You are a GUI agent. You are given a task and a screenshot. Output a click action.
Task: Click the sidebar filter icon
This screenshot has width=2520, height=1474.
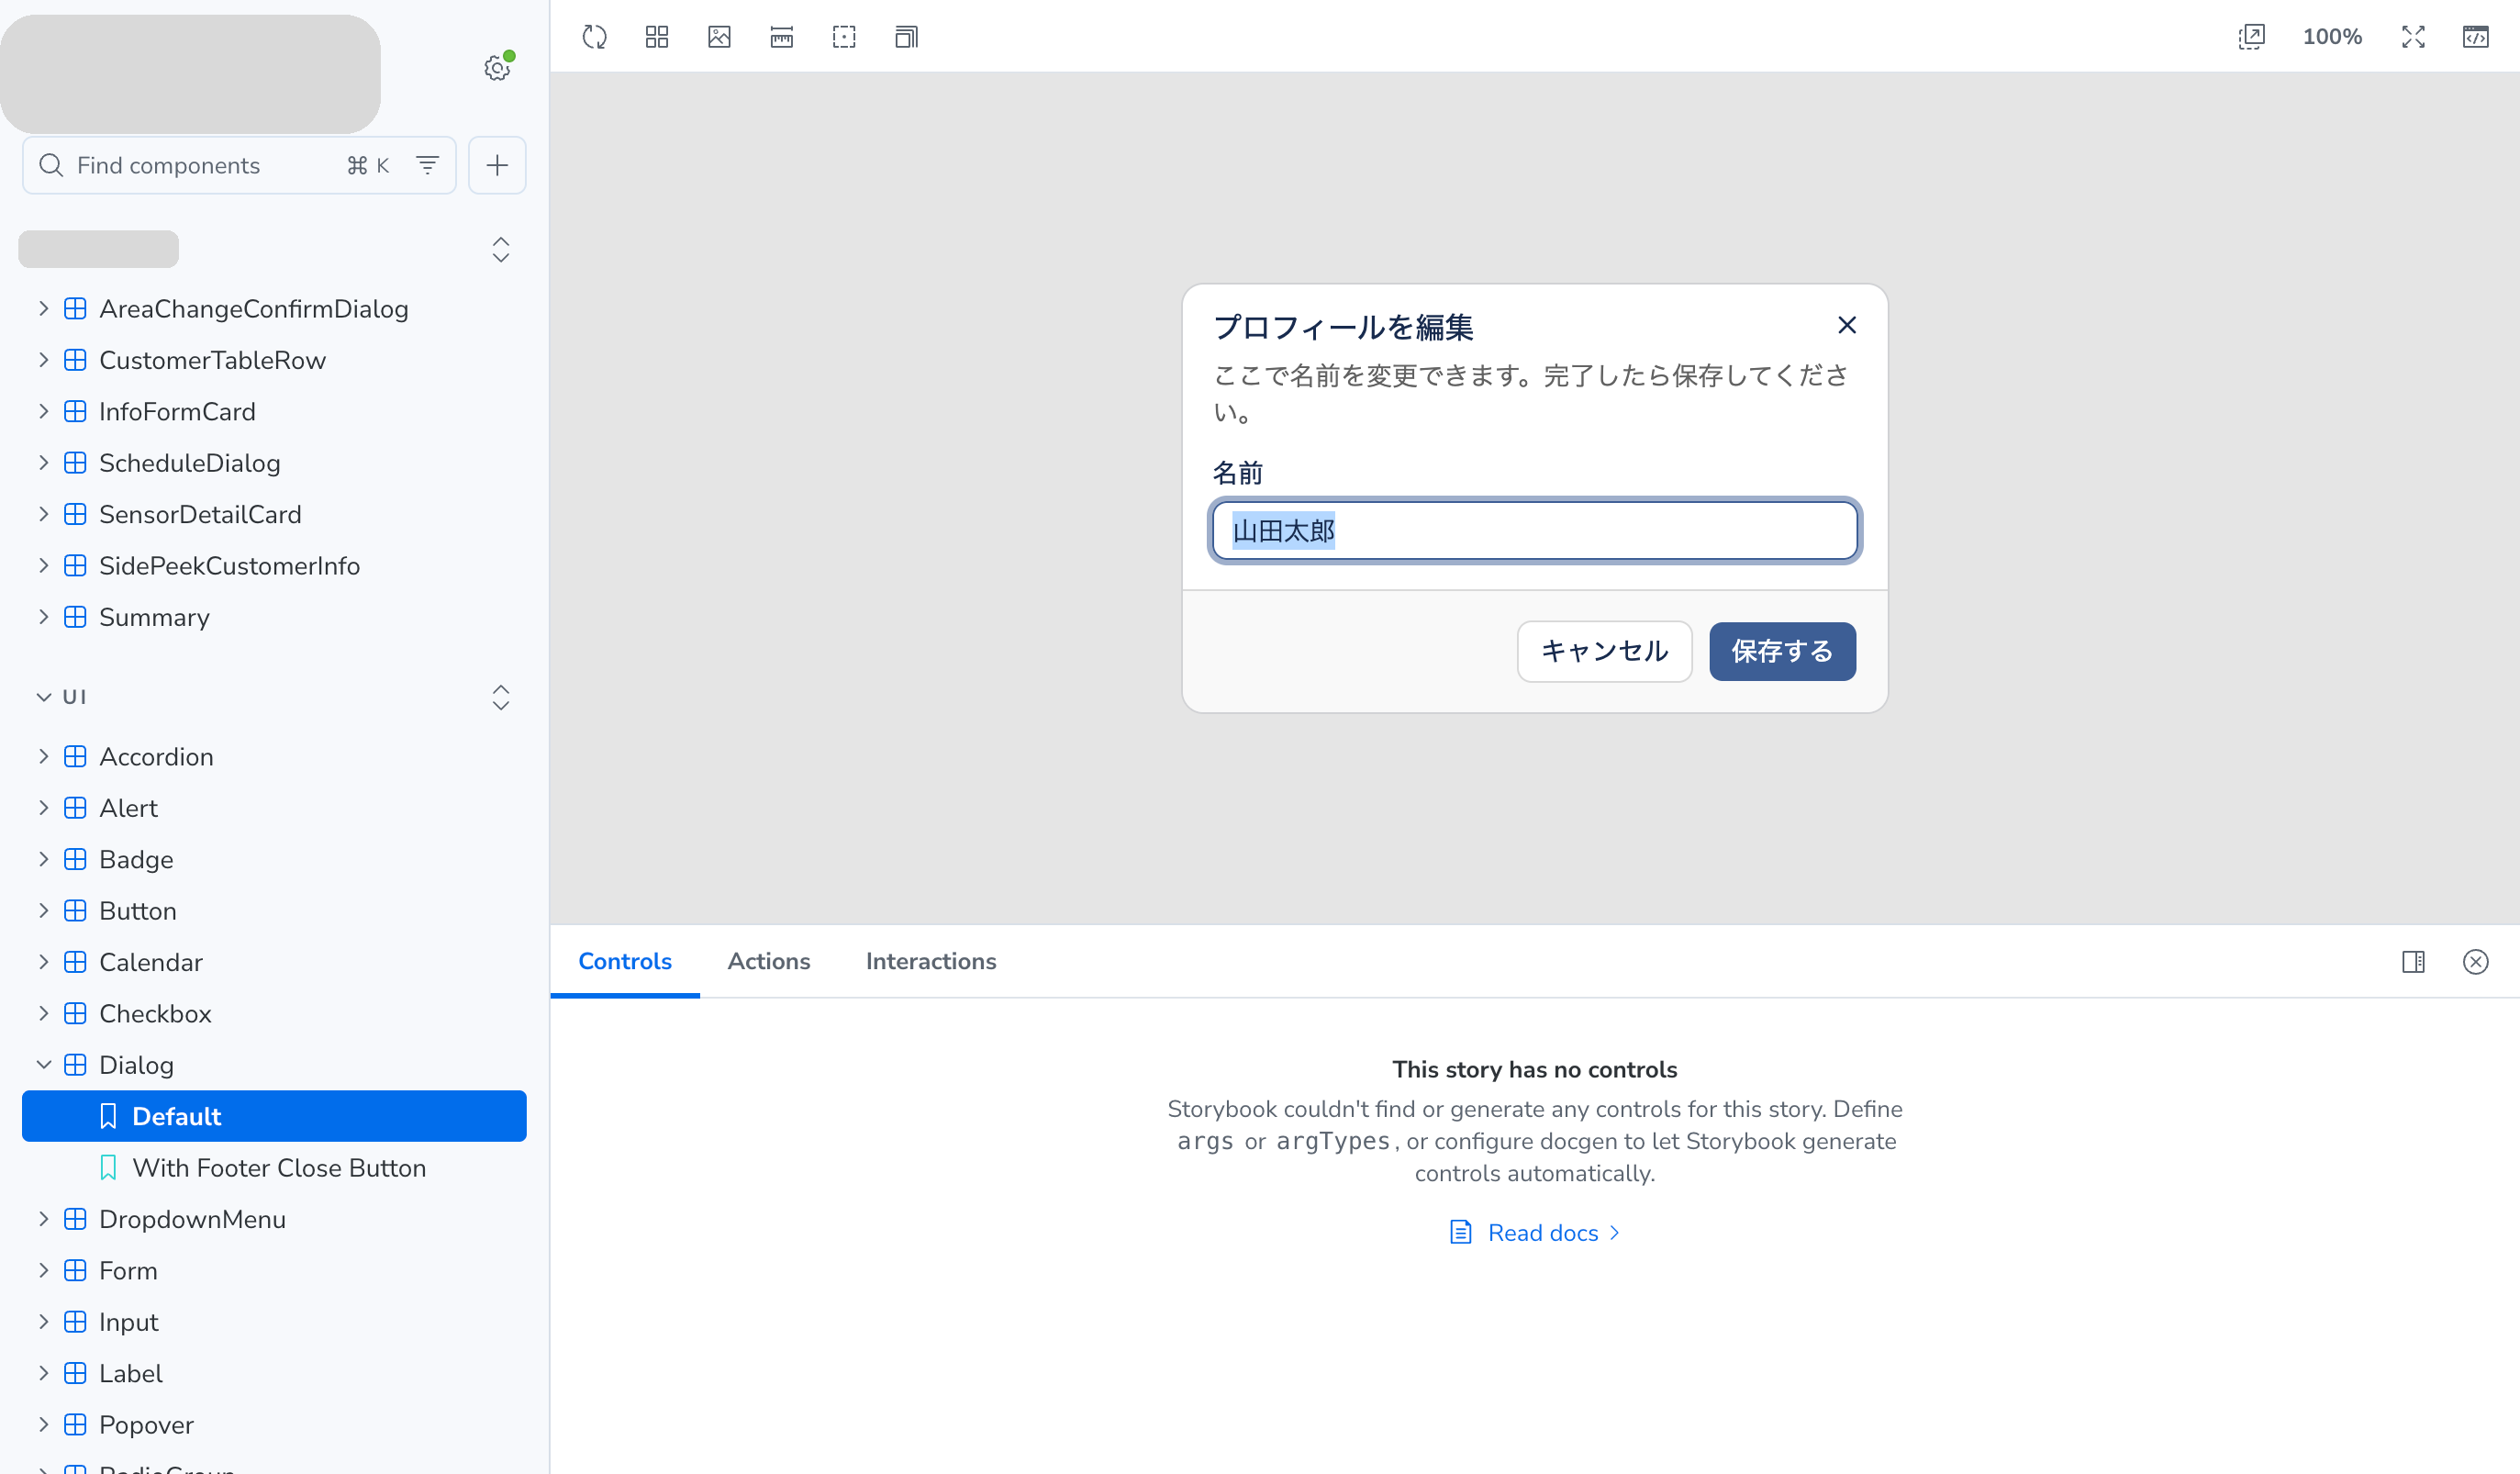[427, 165]
